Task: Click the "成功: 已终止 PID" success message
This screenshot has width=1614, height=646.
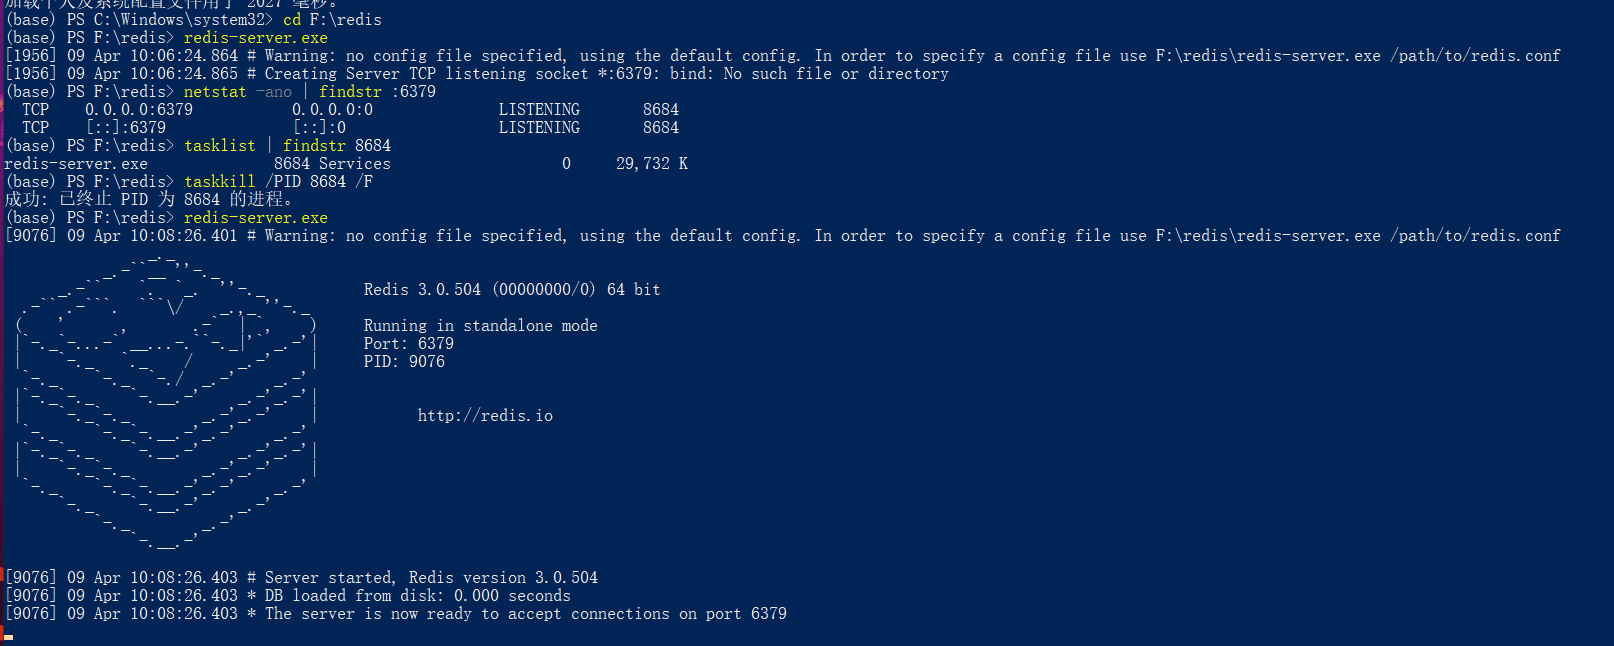Action: tap(148, 200)
